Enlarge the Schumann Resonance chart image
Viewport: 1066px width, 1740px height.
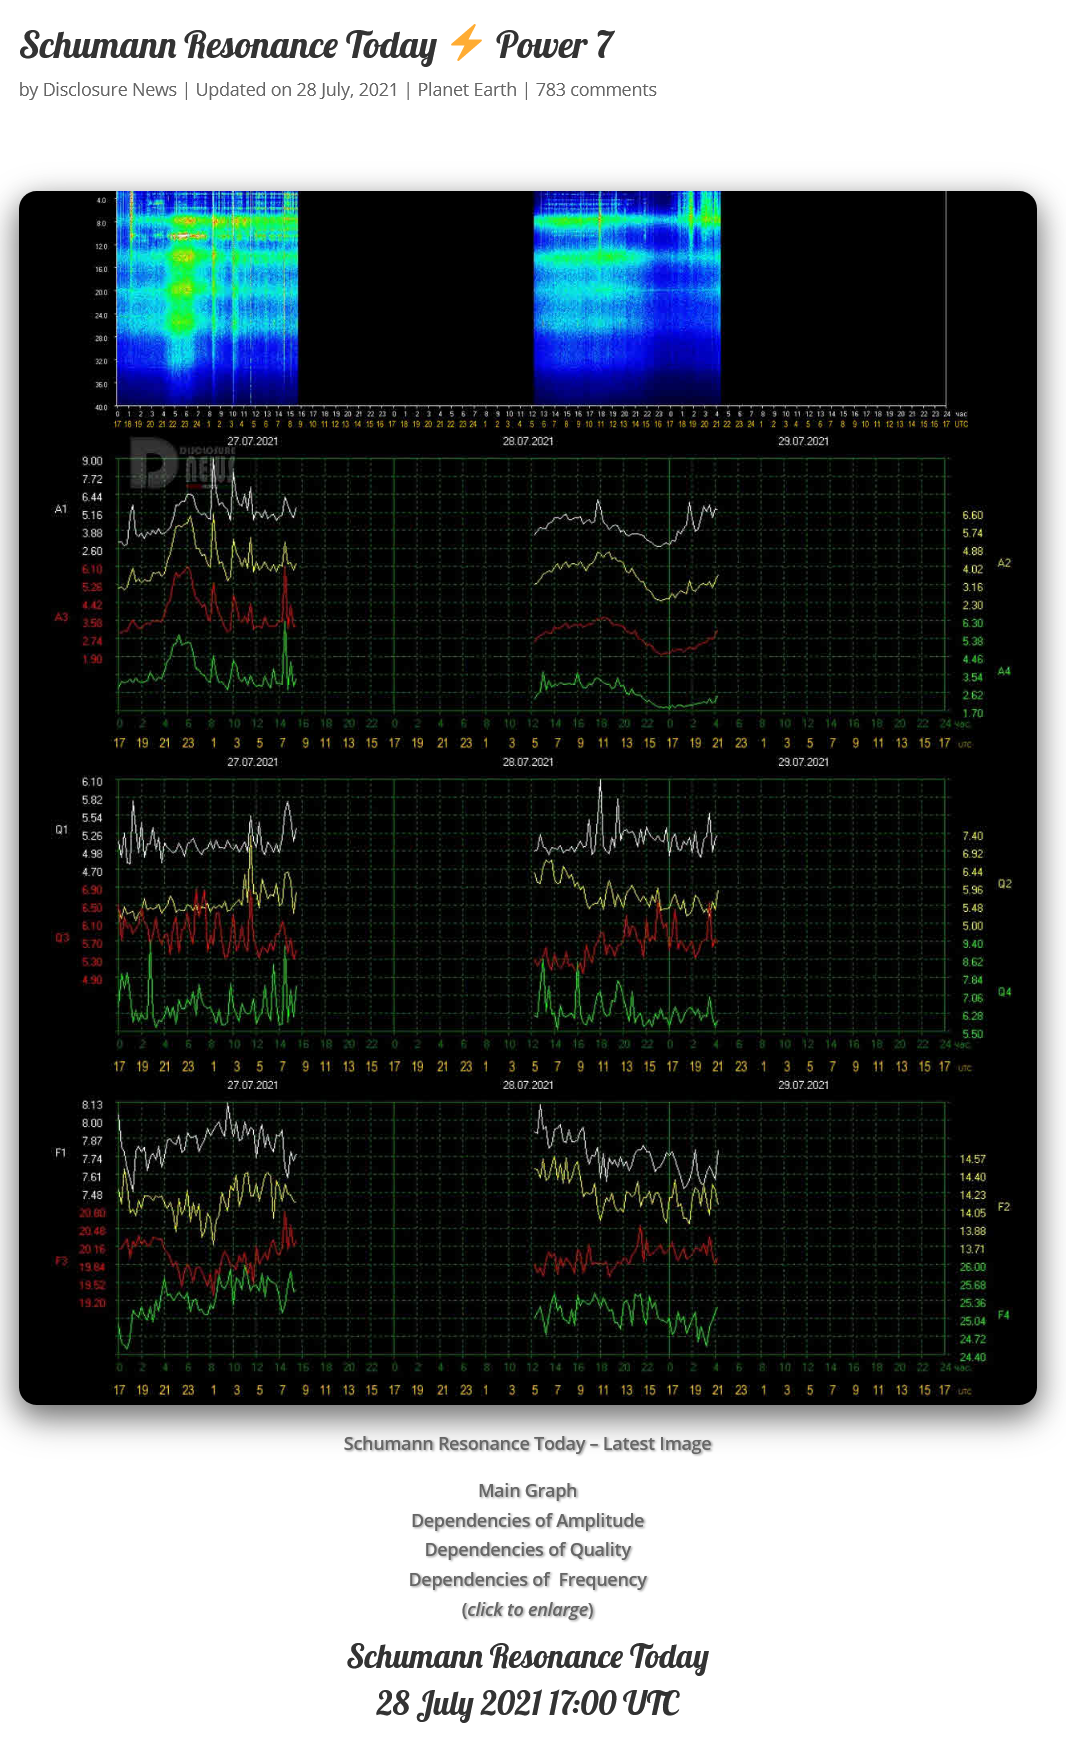(528, 798)
